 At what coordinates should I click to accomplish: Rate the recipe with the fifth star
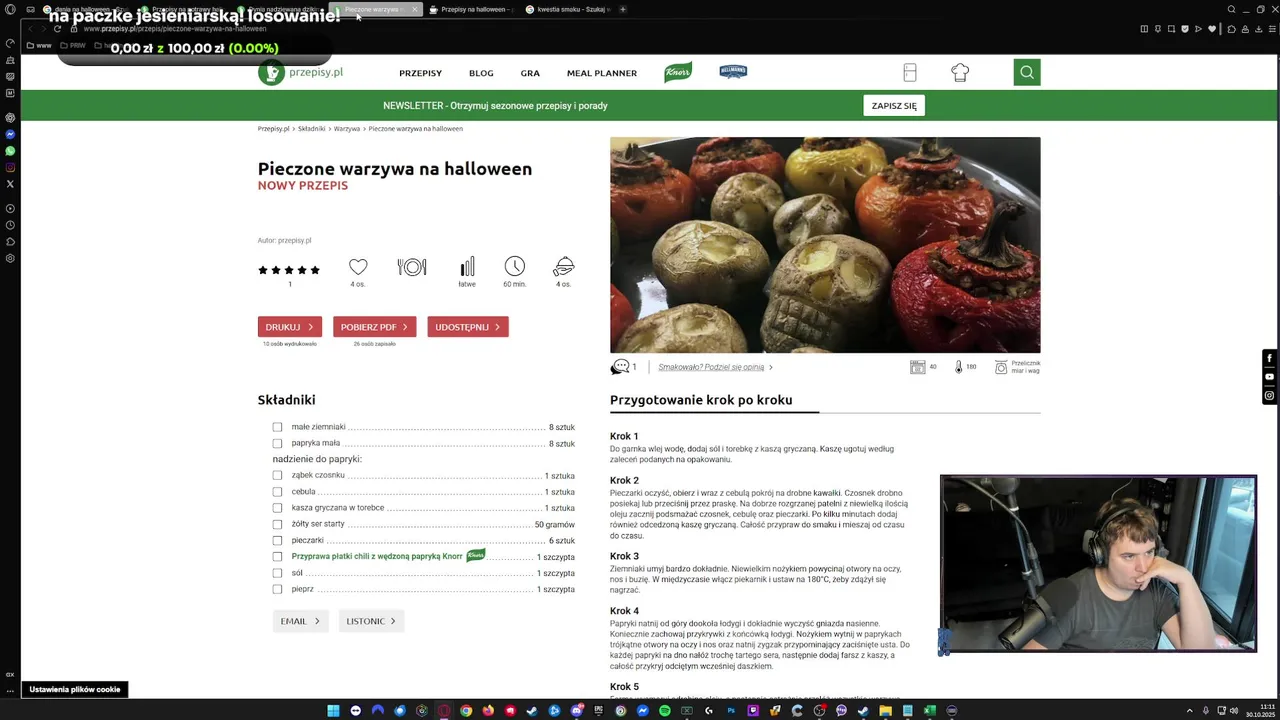coord(315,270)
